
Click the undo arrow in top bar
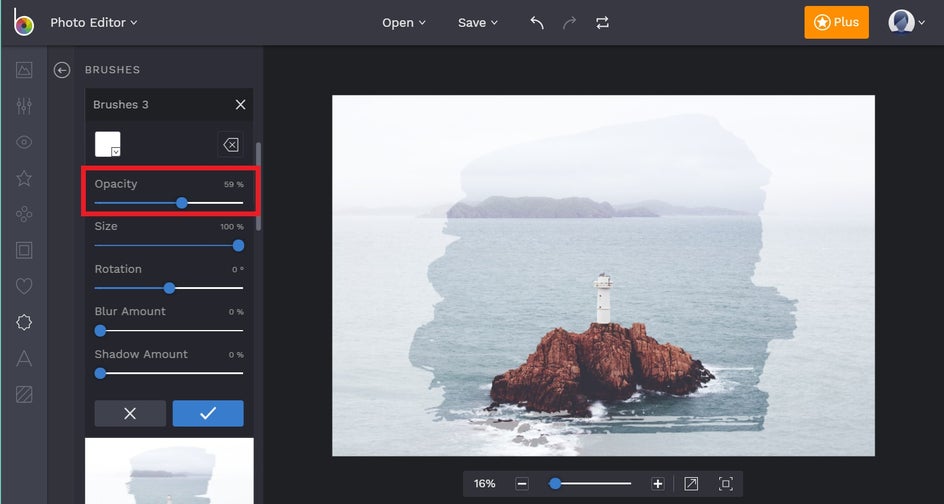[537, 23]
